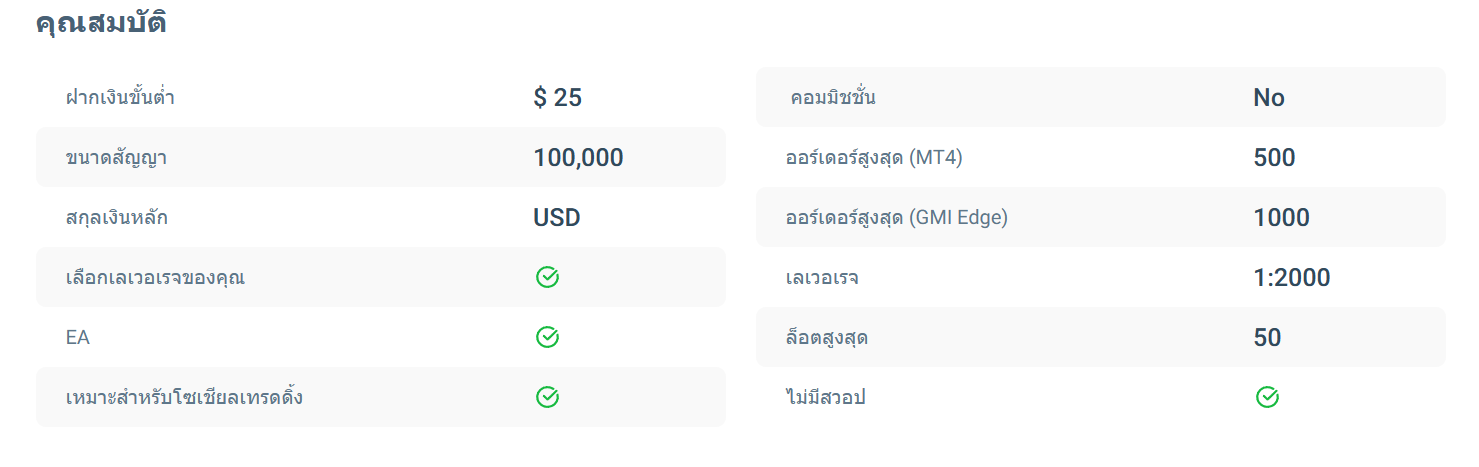The image size is (1479, 467).
Task: Select the คอมมิชชั่น row label
Action: coord(833,98)
